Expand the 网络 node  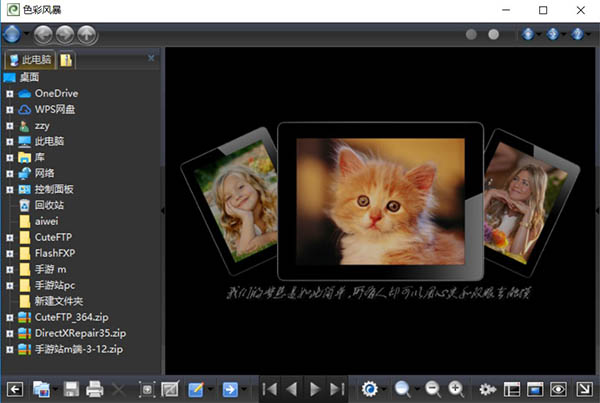click(10, 174)
